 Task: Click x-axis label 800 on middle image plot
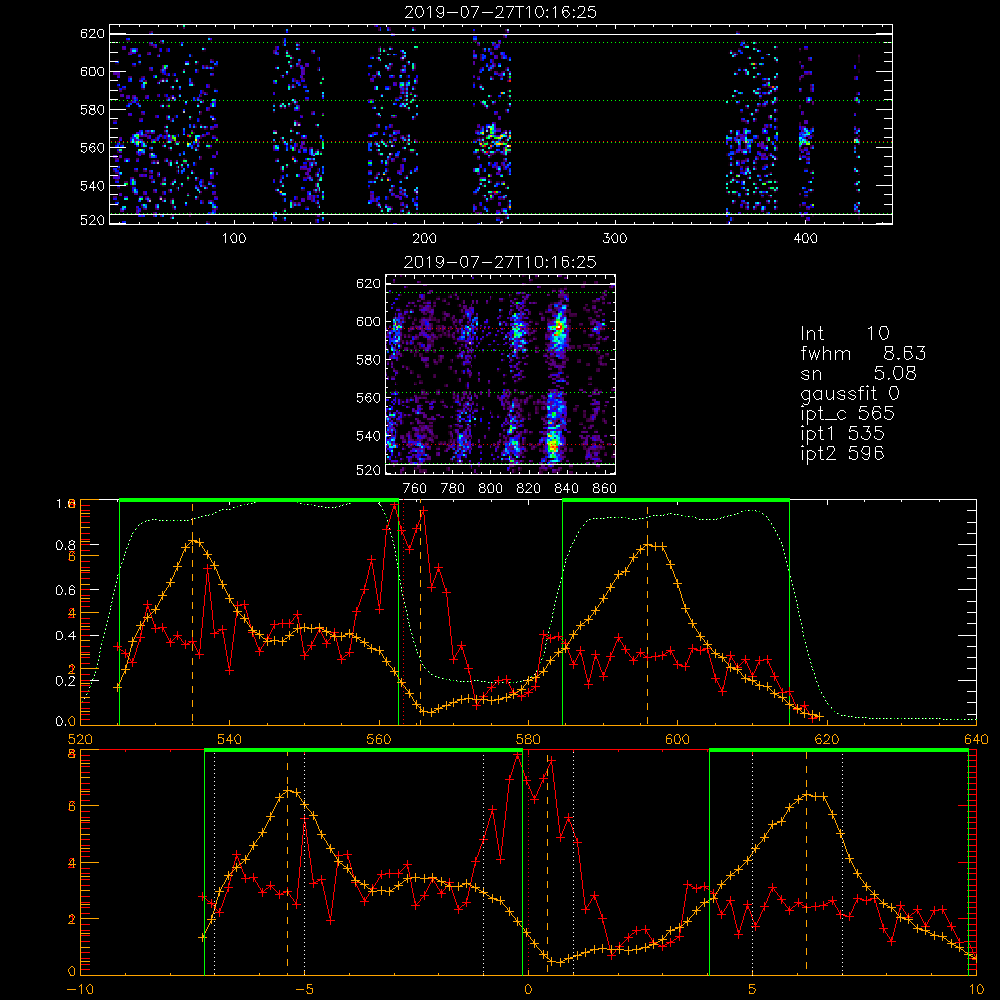pos(490,489)
